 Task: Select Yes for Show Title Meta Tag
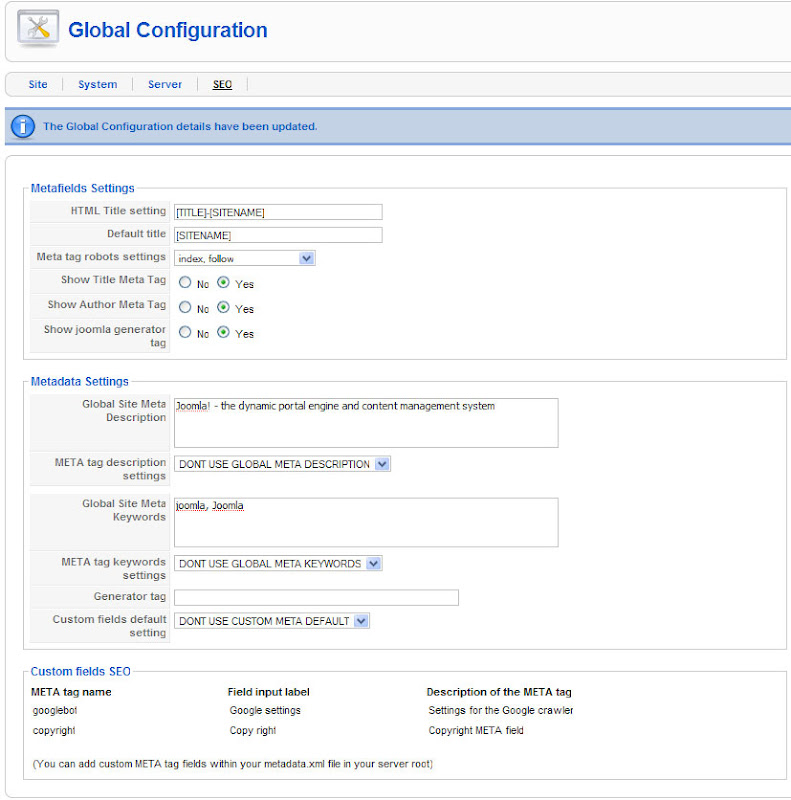tap(223, 283)
